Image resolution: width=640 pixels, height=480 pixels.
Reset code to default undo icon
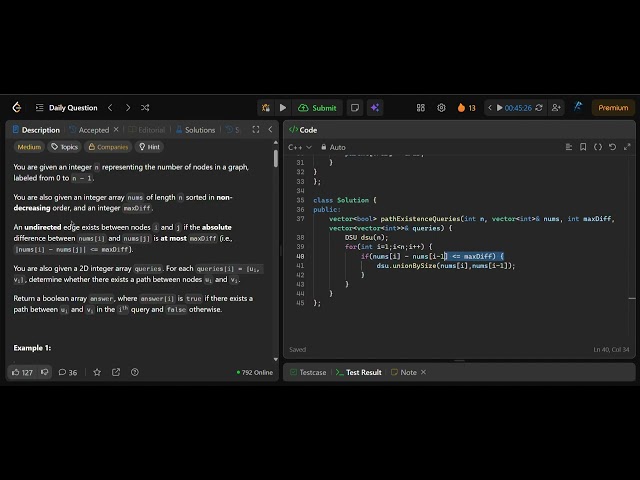click(612, 147)
